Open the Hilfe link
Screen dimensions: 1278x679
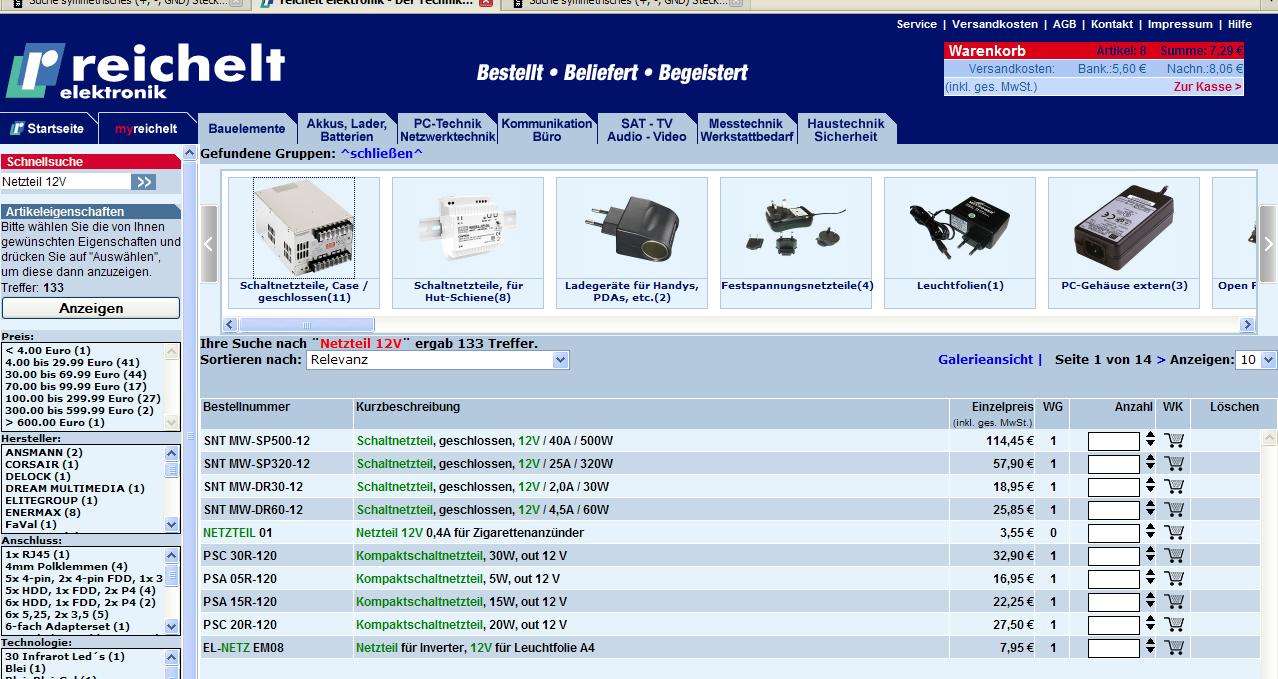point(1240,24)
